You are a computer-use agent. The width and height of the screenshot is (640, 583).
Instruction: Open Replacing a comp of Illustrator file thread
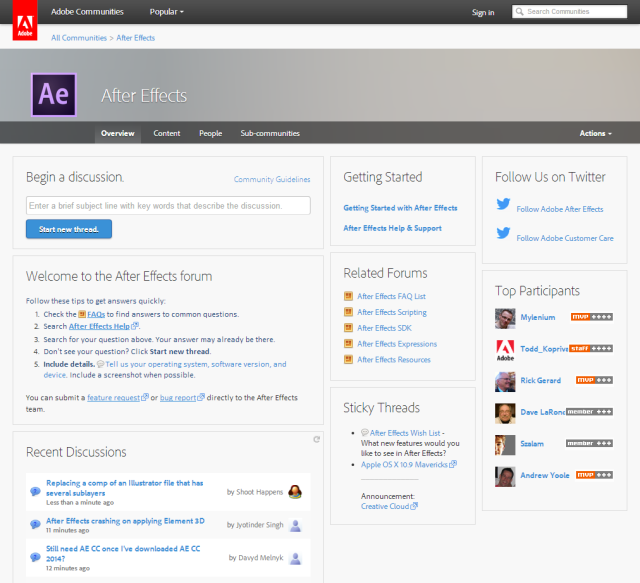[124, 488]
